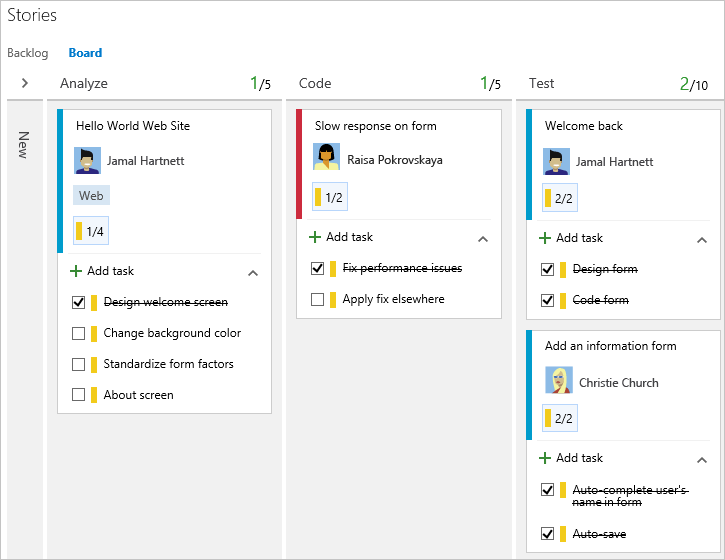Click the Web tag
Image resolution: width=725 pixels, height=560 pixels.
[x=91, y=195]
